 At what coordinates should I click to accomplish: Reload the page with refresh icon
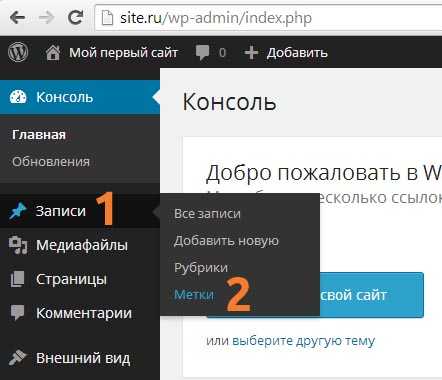(x=75, y=17)
